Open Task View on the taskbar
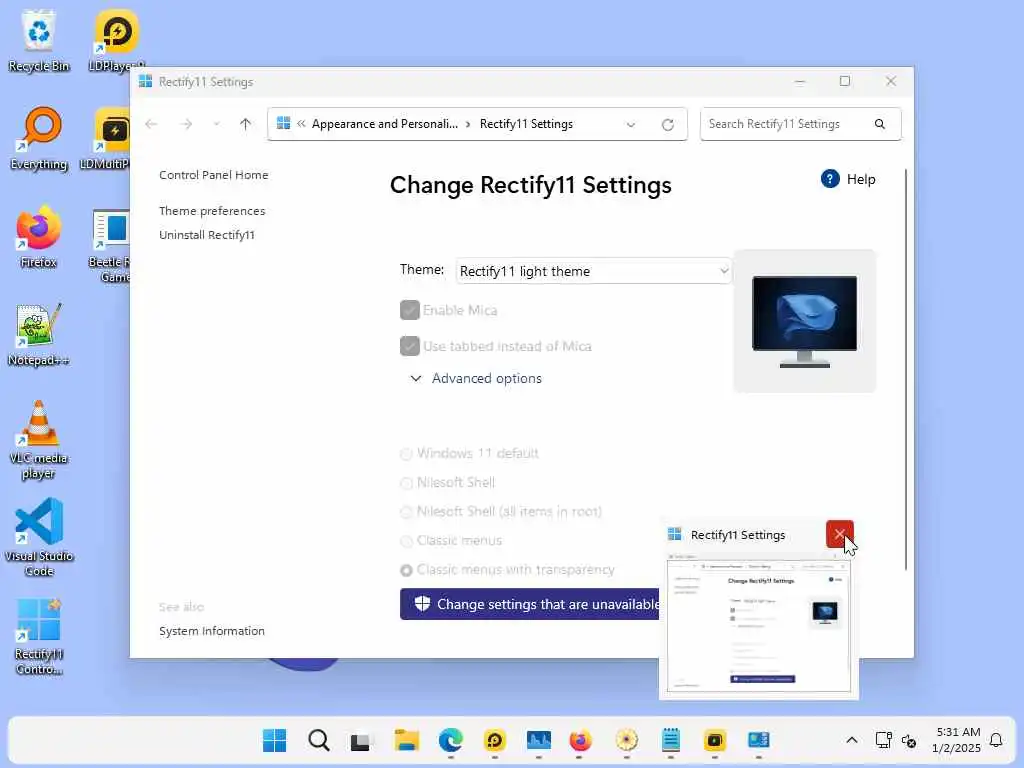The image size is (1024, 768). pos(360,741)
